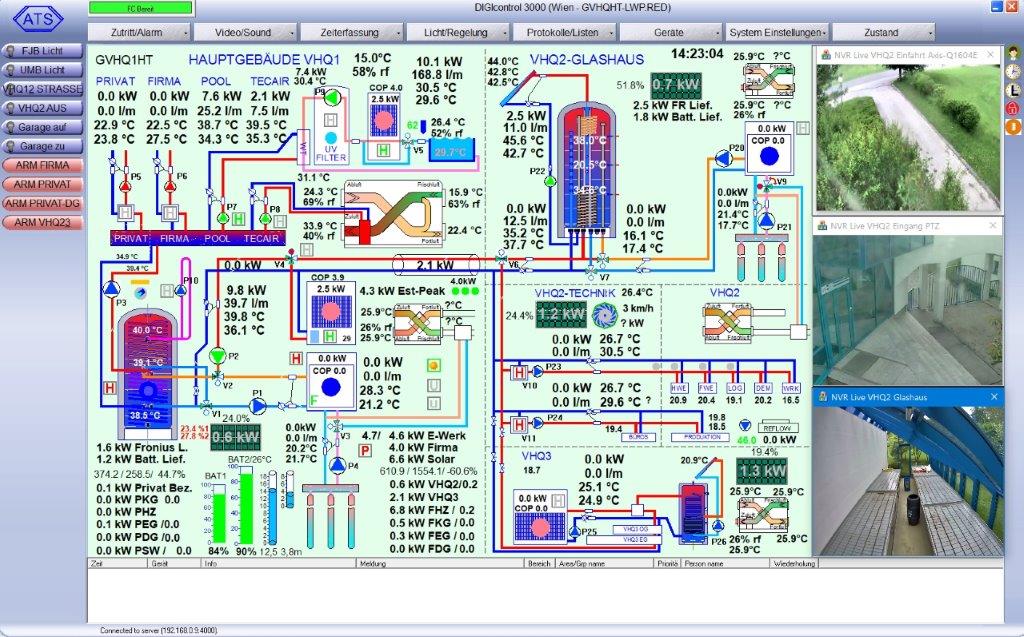Select the UV FILTER symbol

pos(330,149)
